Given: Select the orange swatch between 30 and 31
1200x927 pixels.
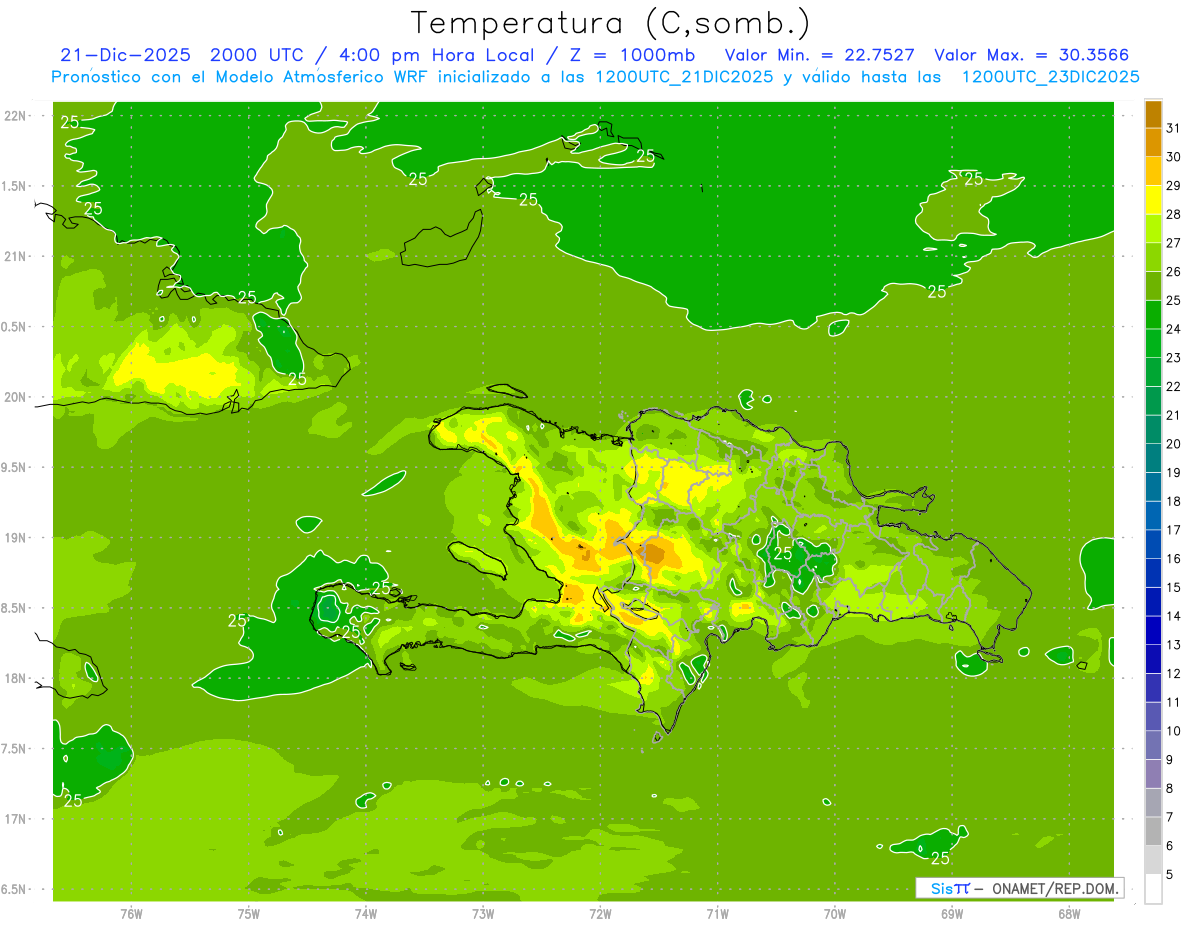Looking at the screenshot, I should (1153, 142).
